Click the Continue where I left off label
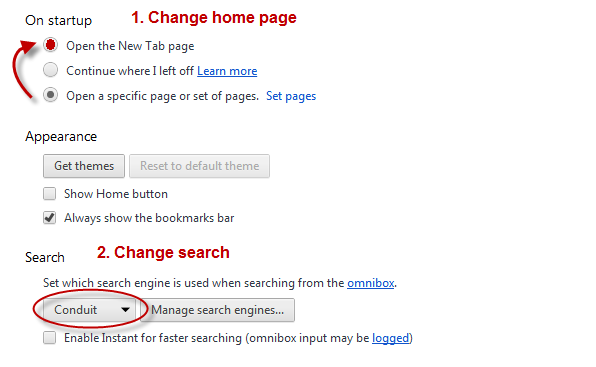Screen dimensions: 596x367 click(130, 71)
